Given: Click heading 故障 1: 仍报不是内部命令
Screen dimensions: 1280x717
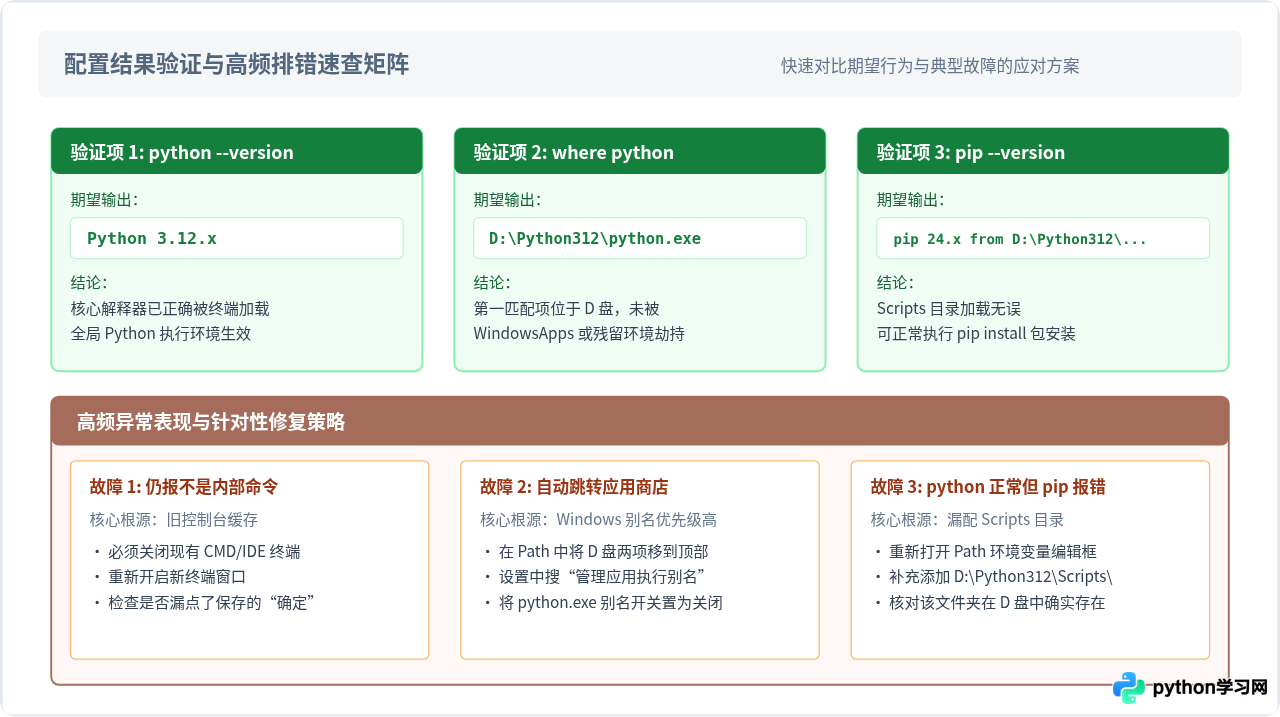Looking at the screenshot, I should pos(184,487).
